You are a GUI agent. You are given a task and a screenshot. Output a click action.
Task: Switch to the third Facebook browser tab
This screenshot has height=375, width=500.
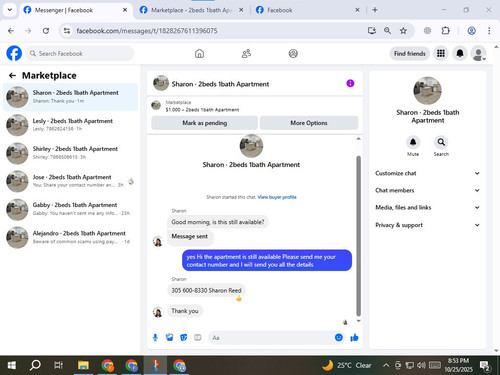click(307, 10)
